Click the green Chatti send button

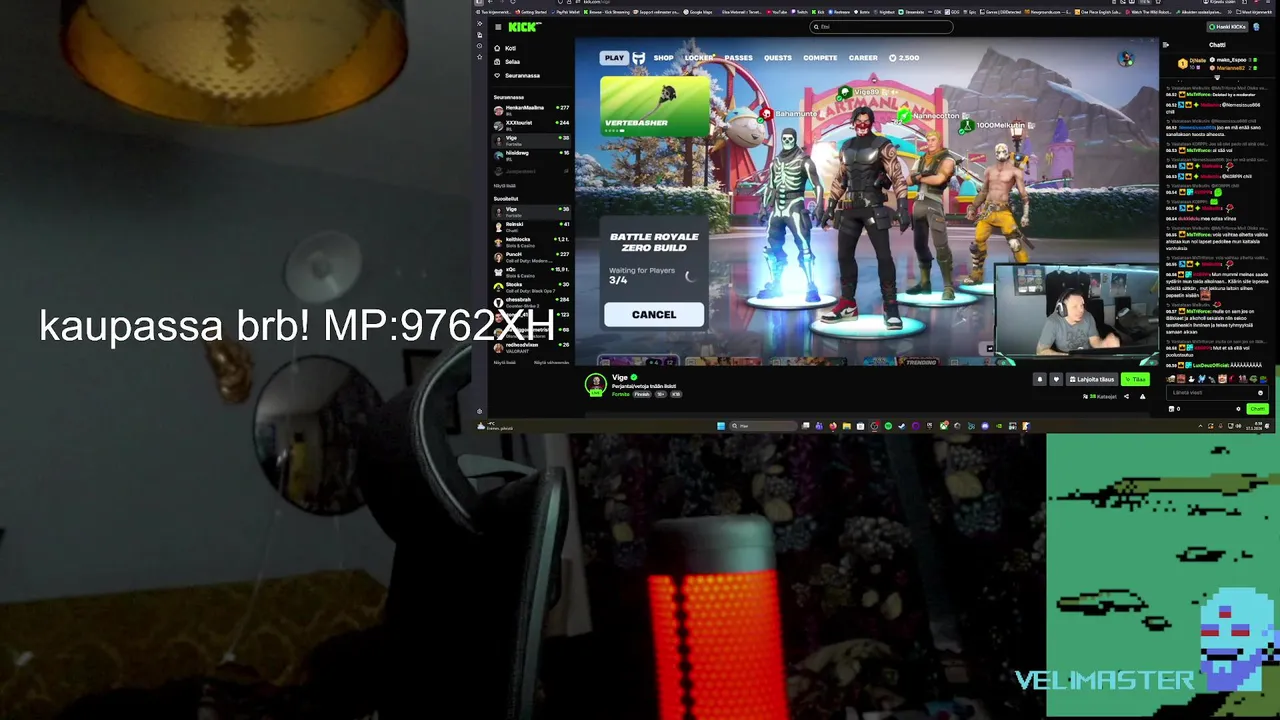[1257, 409]
